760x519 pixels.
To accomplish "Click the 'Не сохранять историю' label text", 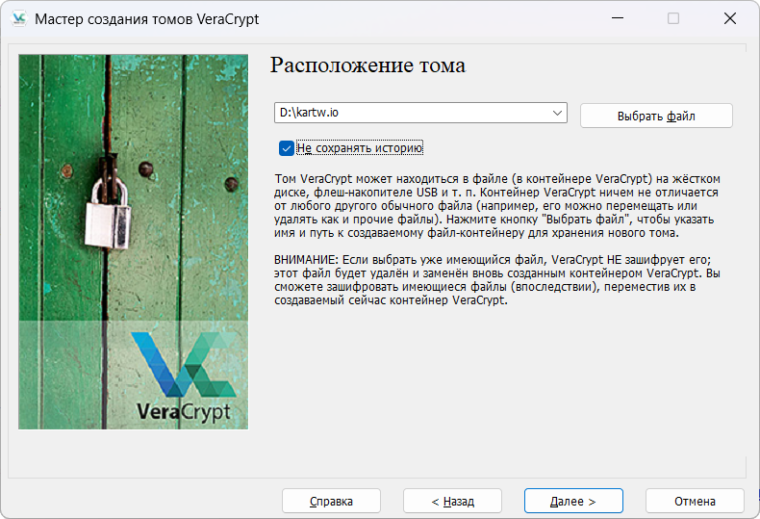I will [x=360, y=148].
